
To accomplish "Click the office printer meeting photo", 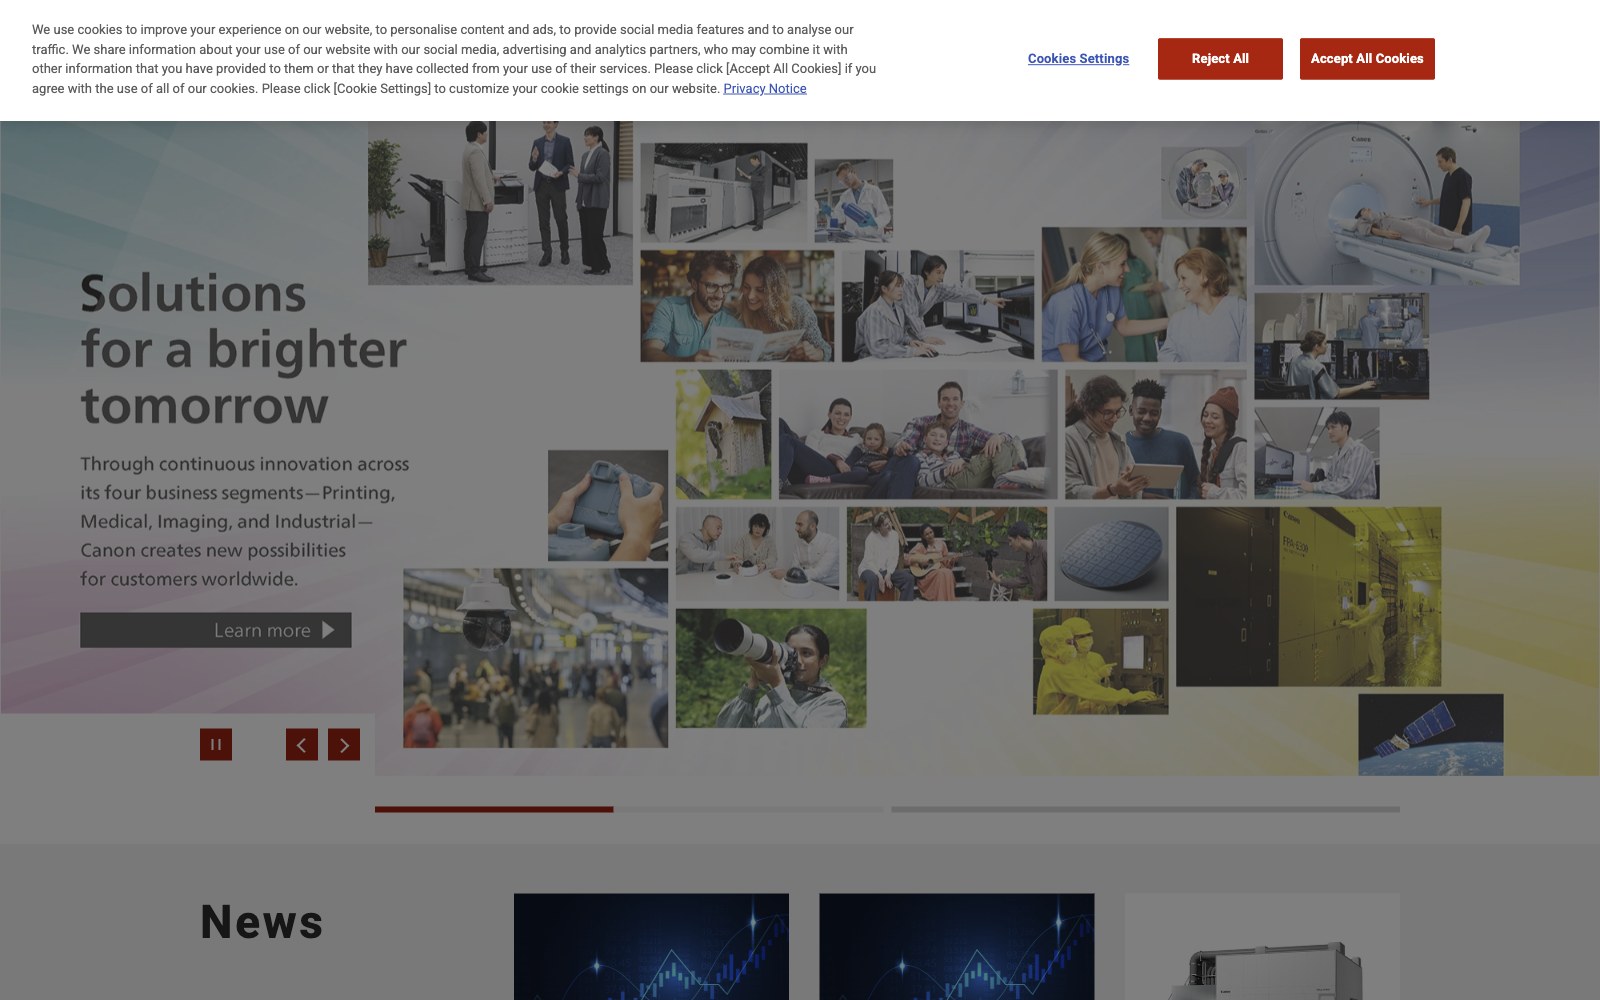I will 500,203.
